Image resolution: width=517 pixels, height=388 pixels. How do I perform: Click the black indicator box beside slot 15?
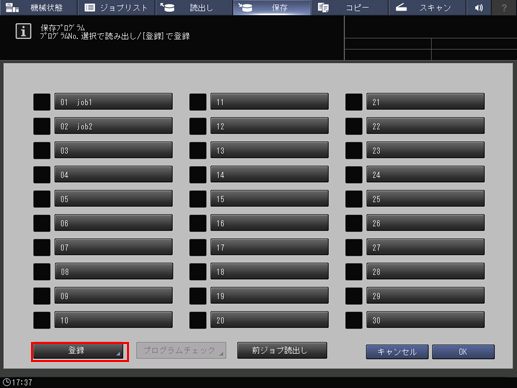pyautogui.click(x=198, y=199)
